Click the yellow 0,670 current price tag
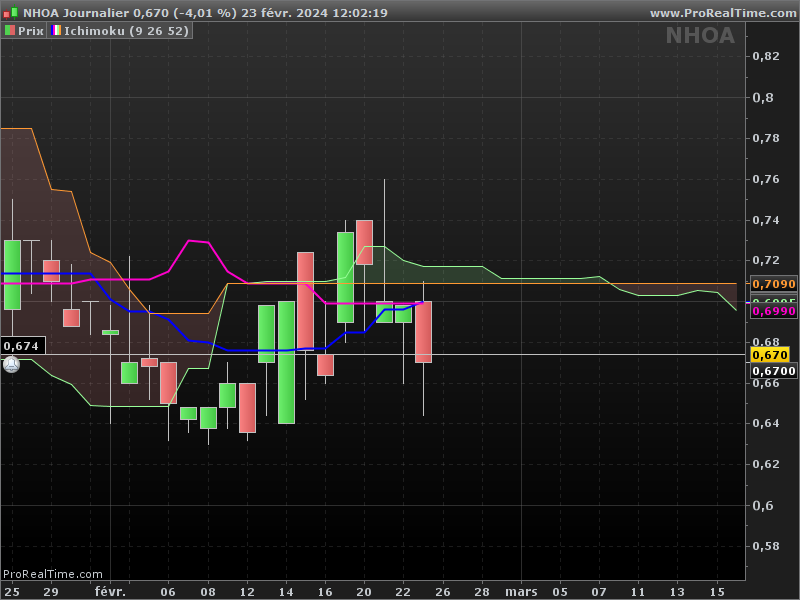Viewport: 800px width, 600px height. pos(770,355)
